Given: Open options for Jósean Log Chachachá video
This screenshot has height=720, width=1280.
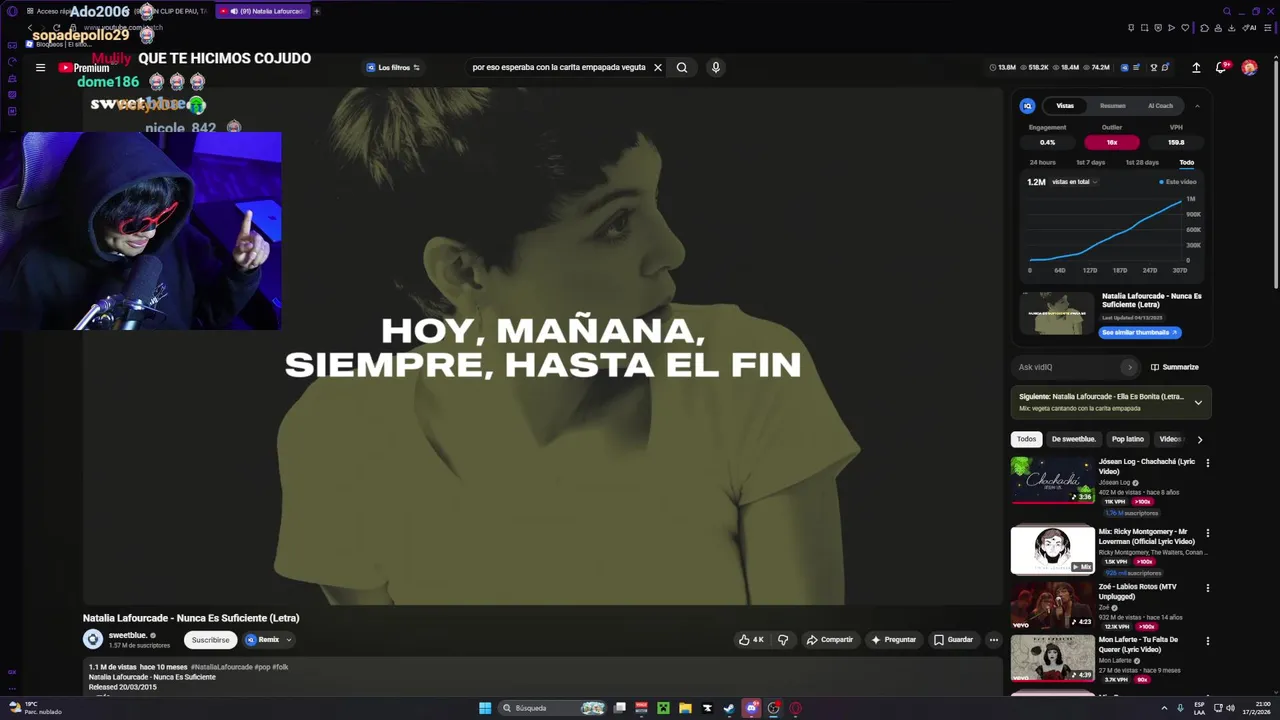Looking at the screenshot, I should coord(1207,463).
